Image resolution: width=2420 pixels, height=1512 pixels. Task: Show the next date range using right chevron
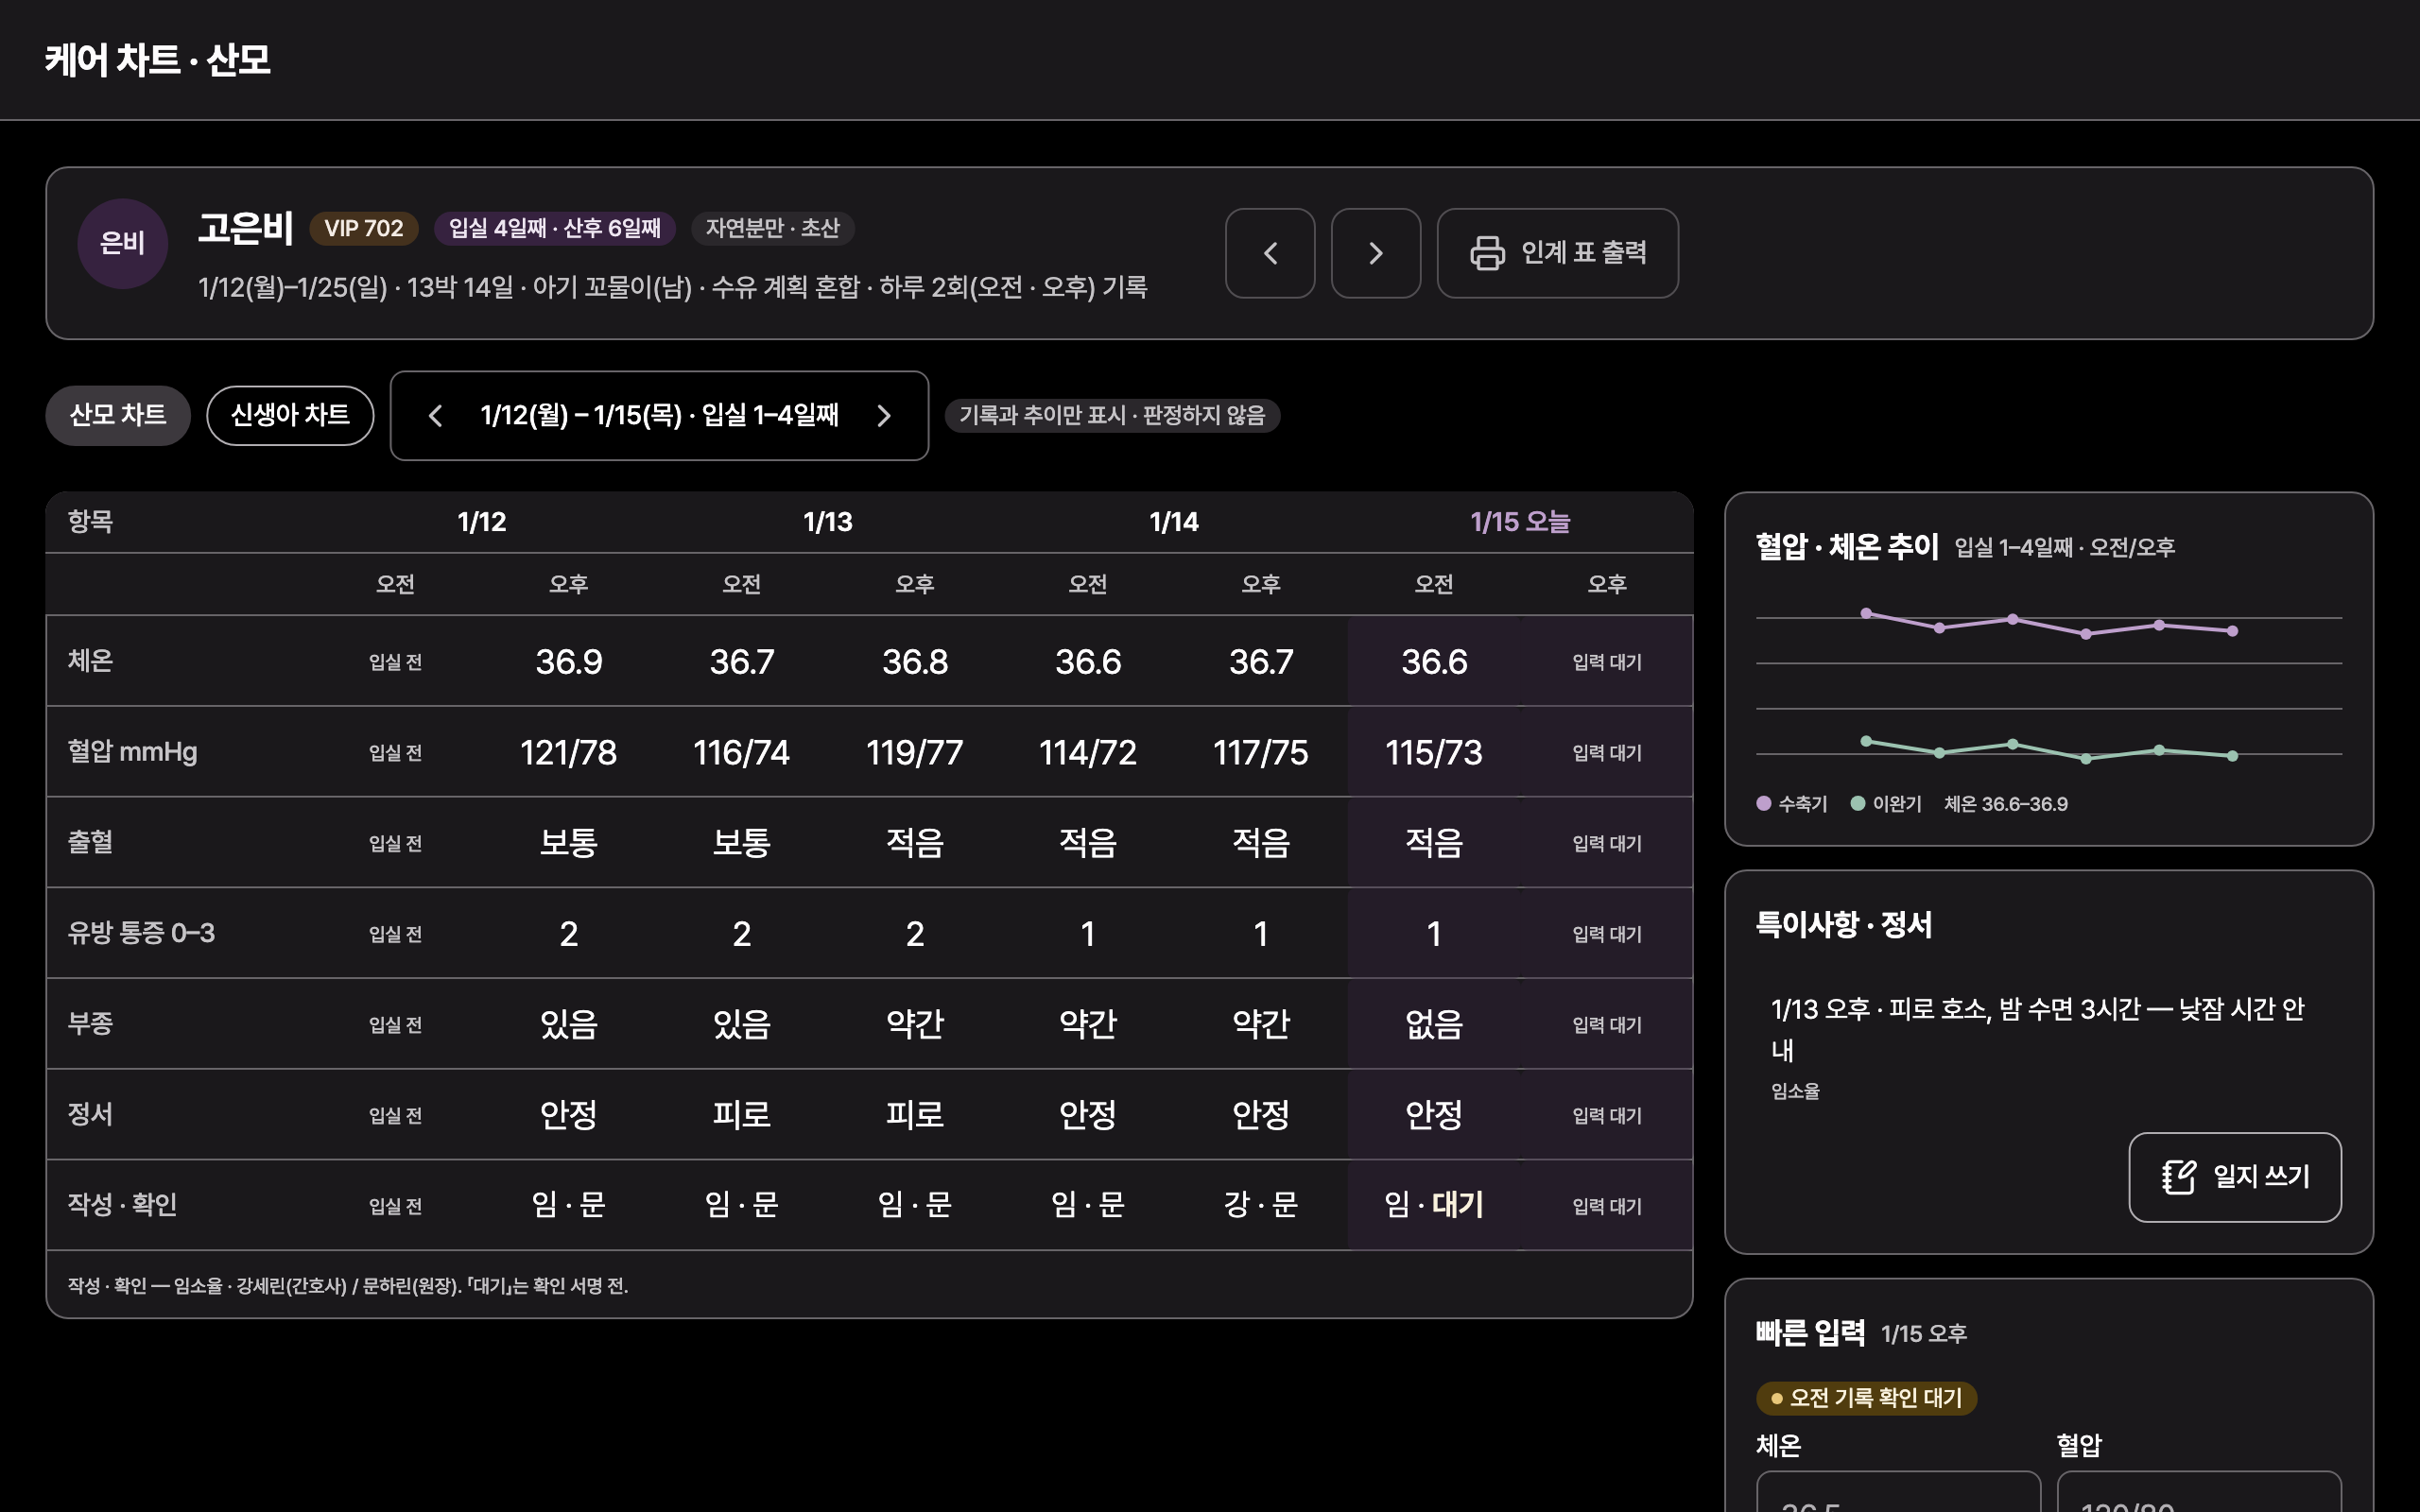[884, 416]
